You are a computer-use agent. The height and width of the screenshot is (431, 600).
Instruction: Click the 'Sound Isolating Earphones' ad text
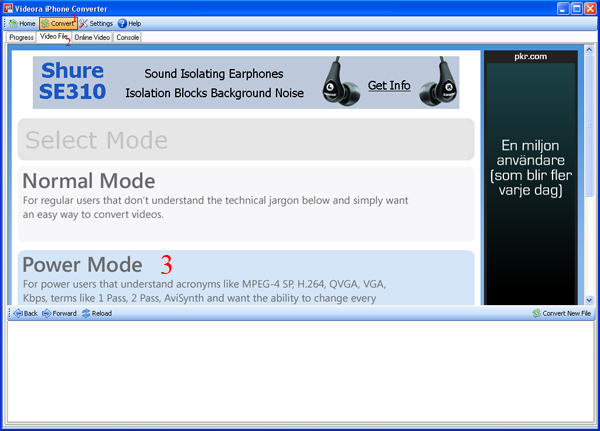(x=214, y=73)
